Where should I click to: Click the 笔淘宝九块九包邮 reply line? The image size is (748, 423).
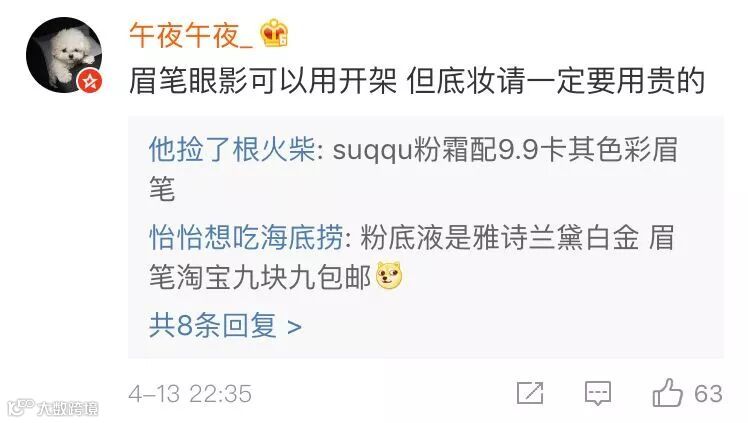260,277
